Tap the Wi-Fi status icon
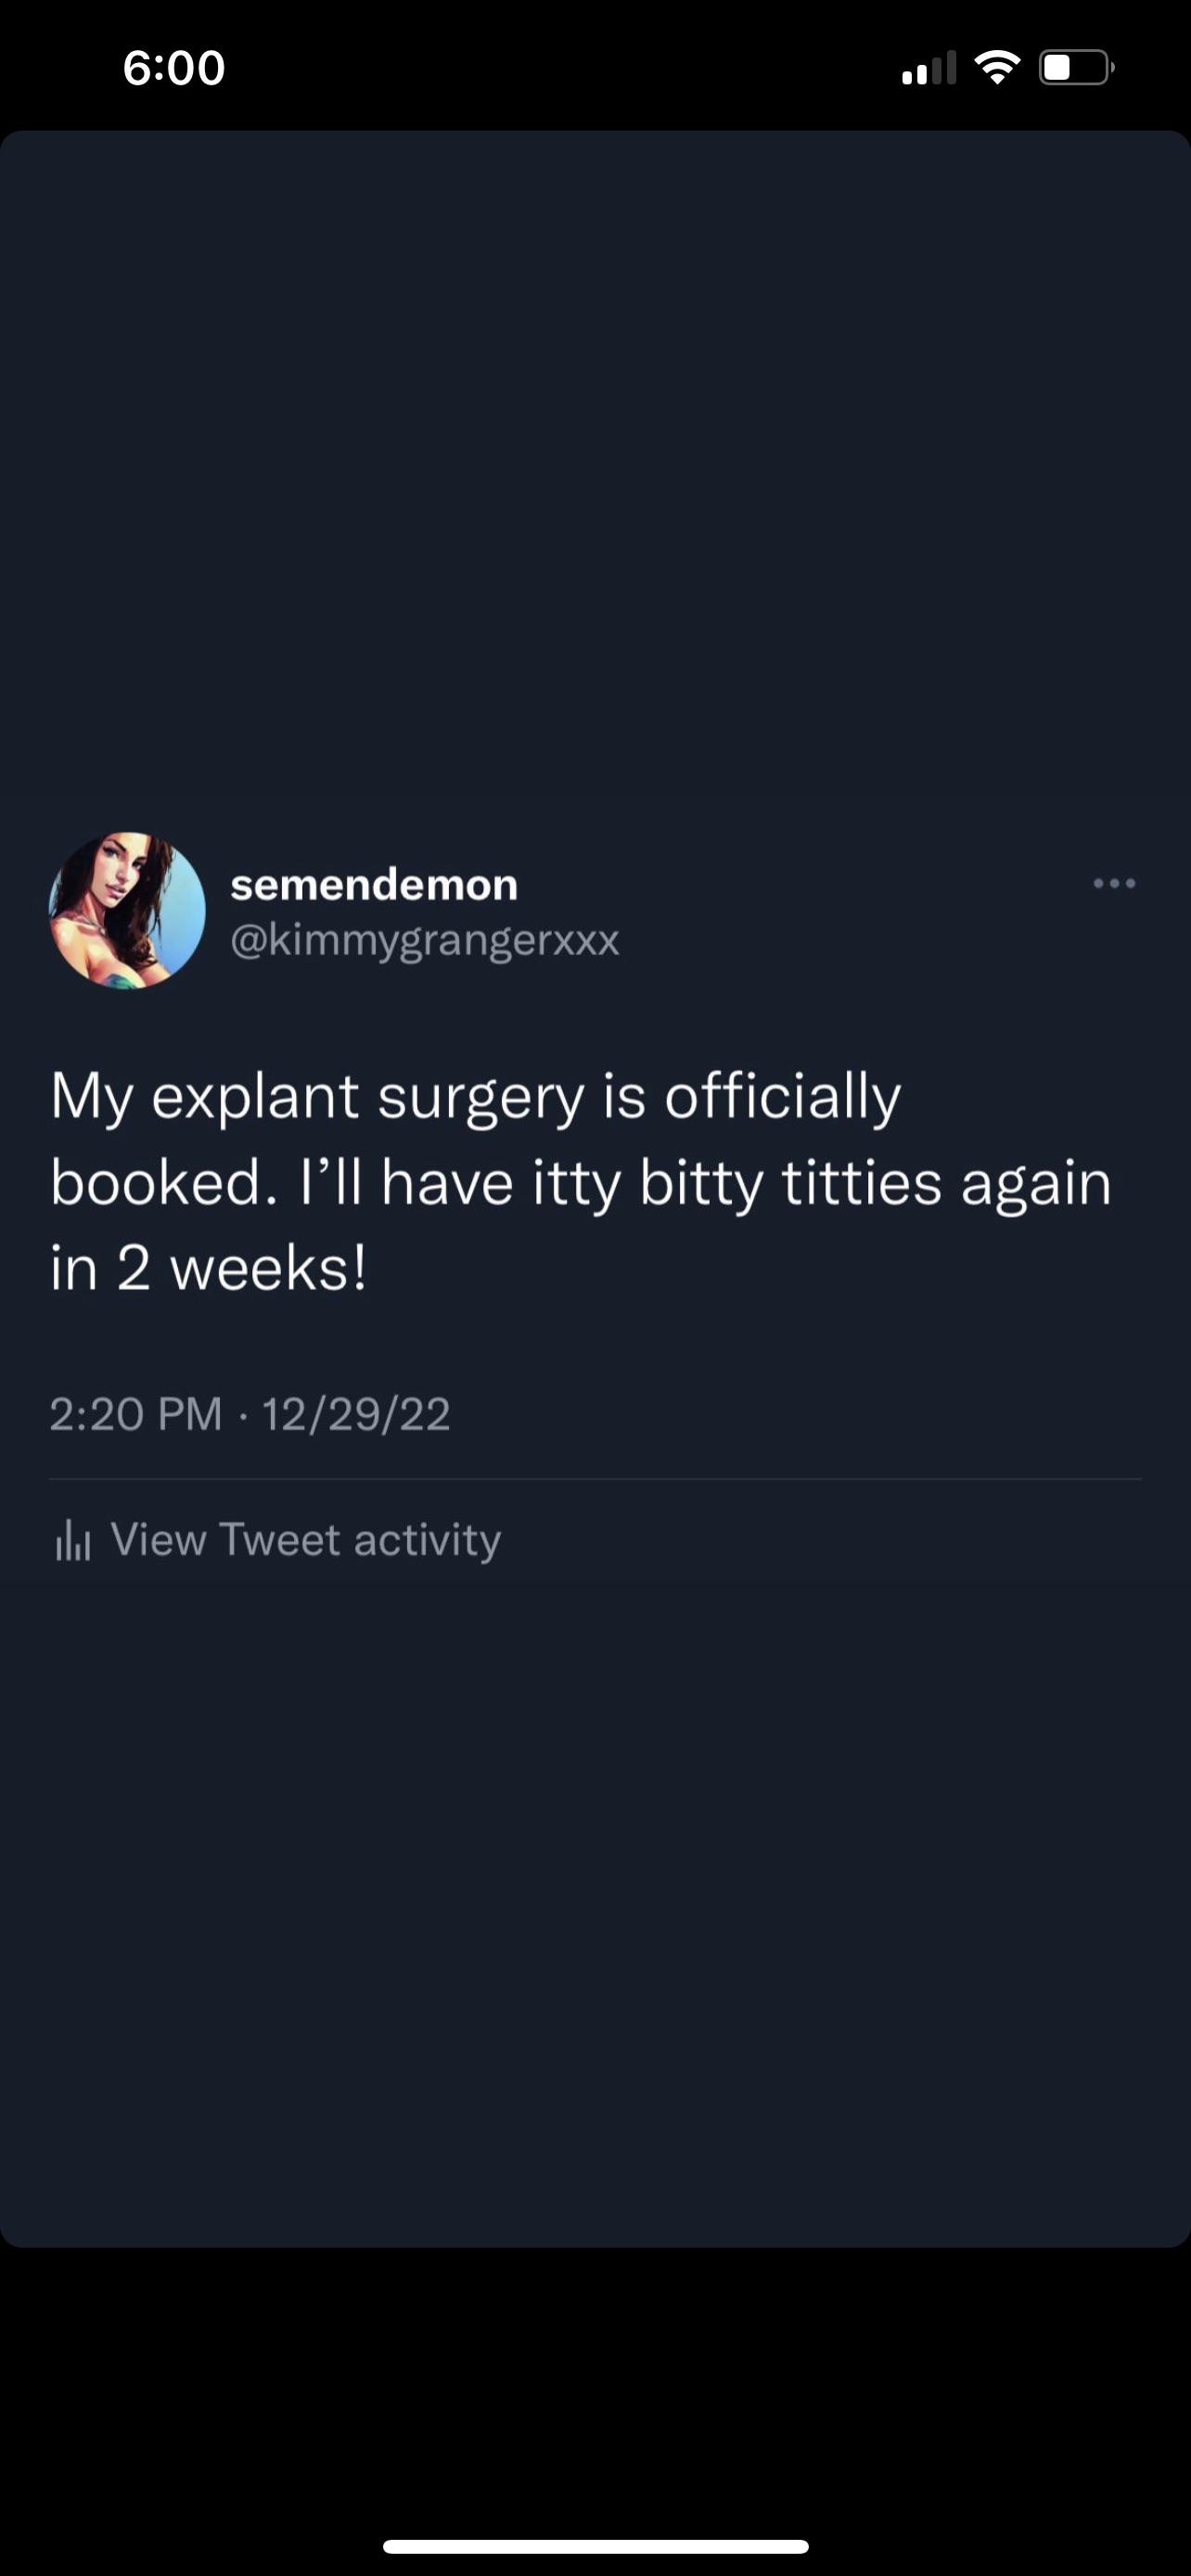 [x=996, y=68]
